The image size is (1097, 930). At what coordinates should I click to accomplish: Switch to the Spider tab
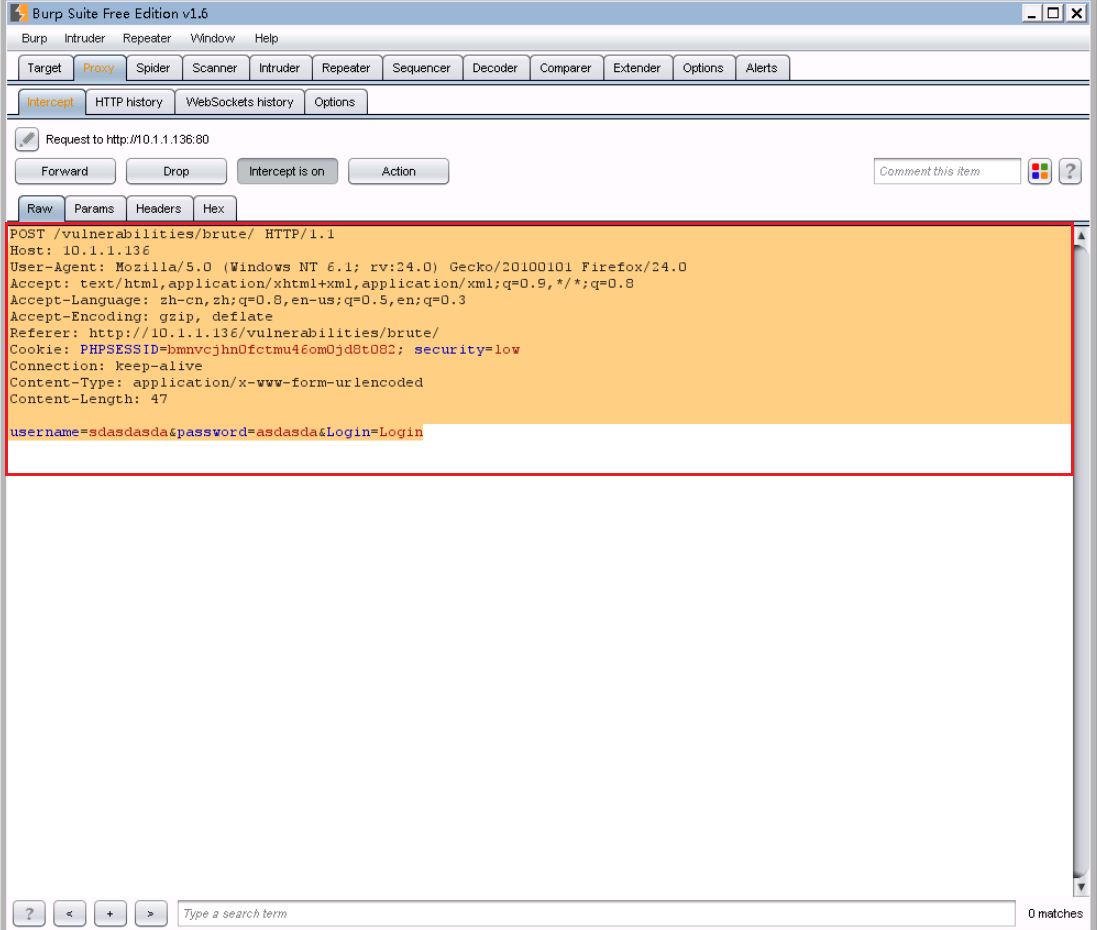(153, 68)
